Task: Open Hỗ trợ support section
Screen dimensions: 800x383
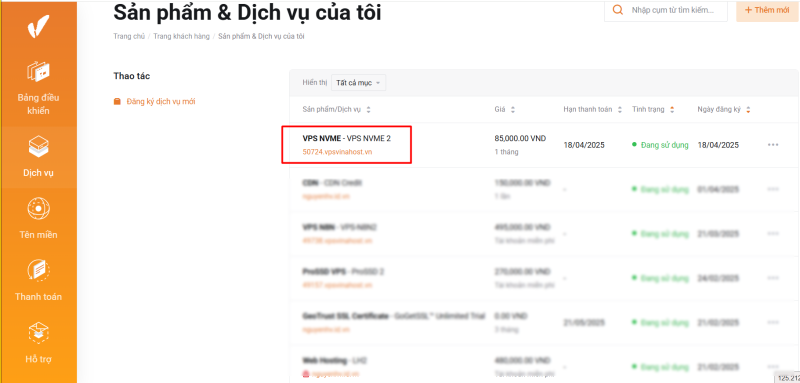Action: click(x=38, y=343)
